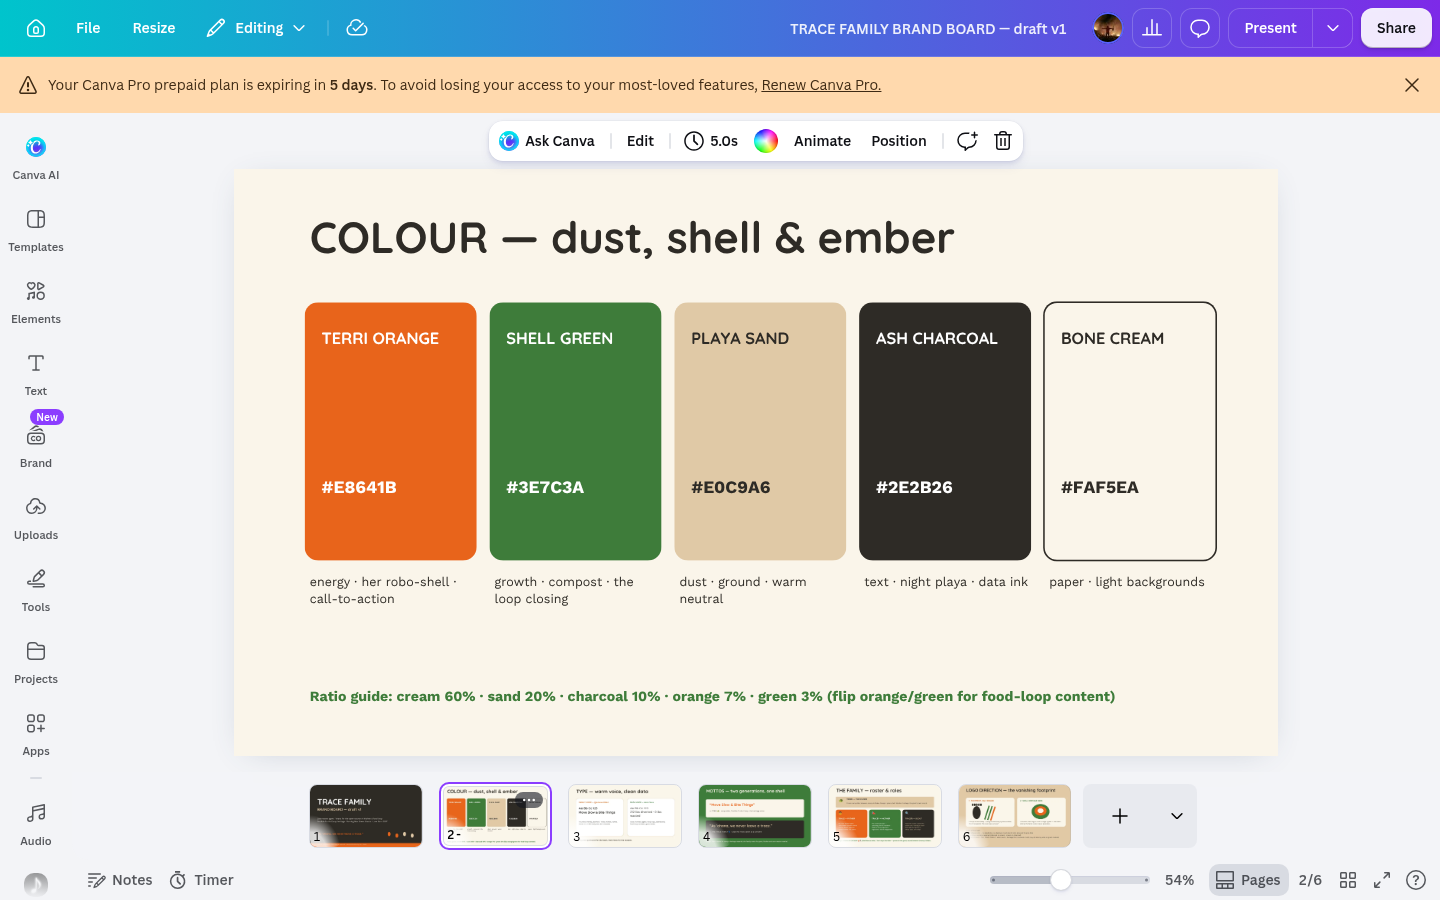
Task: Open the Animate options
Action: 822,141
